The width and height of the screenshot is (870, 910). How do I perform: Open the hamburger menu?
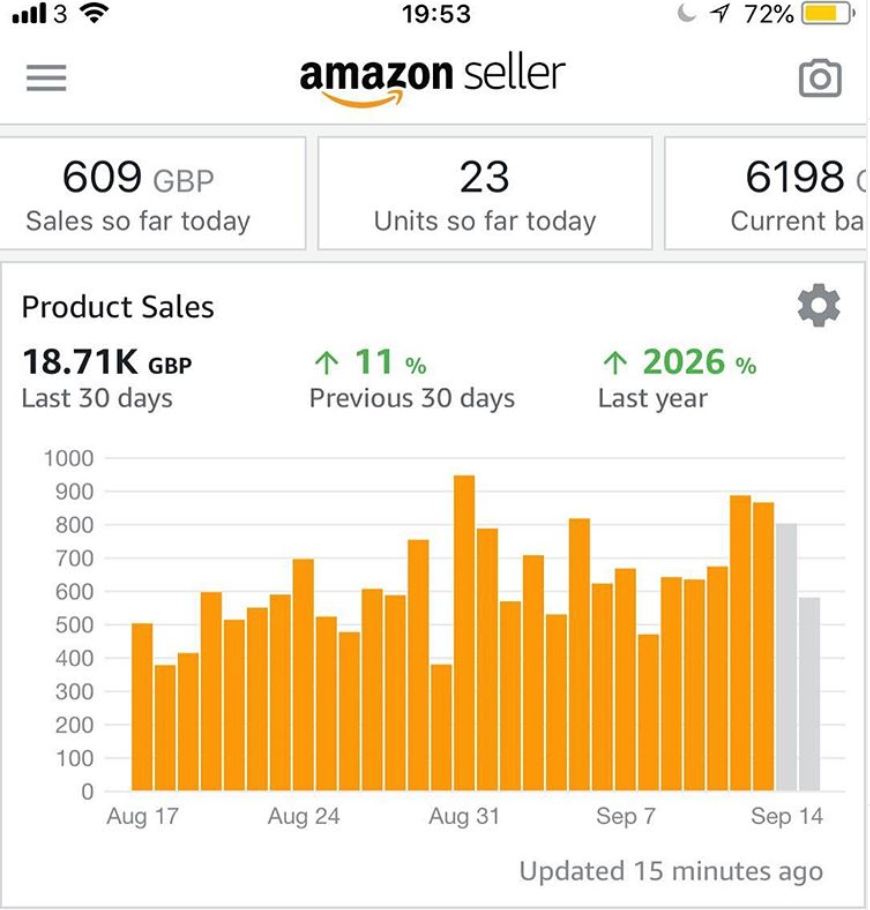pos(46,78)
